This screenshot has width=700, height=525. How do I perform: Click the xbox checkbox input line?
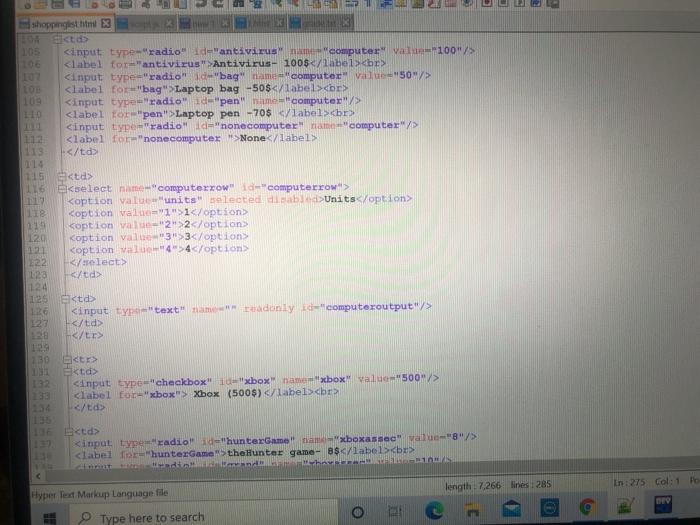(x=256, y=381)
